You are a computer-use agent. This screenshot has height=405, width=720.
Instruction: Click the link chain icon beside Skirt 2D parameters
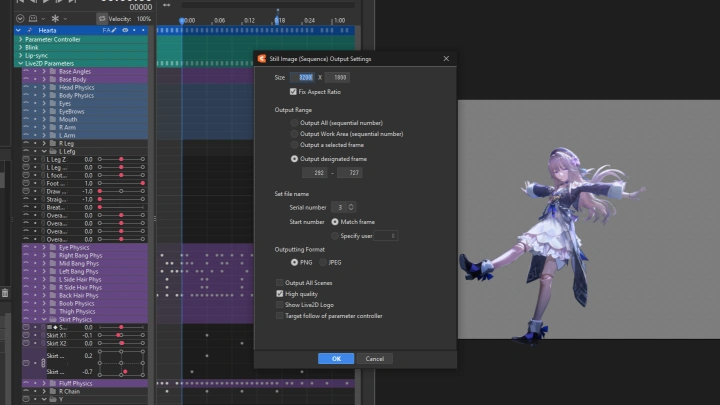pos(43,363)
